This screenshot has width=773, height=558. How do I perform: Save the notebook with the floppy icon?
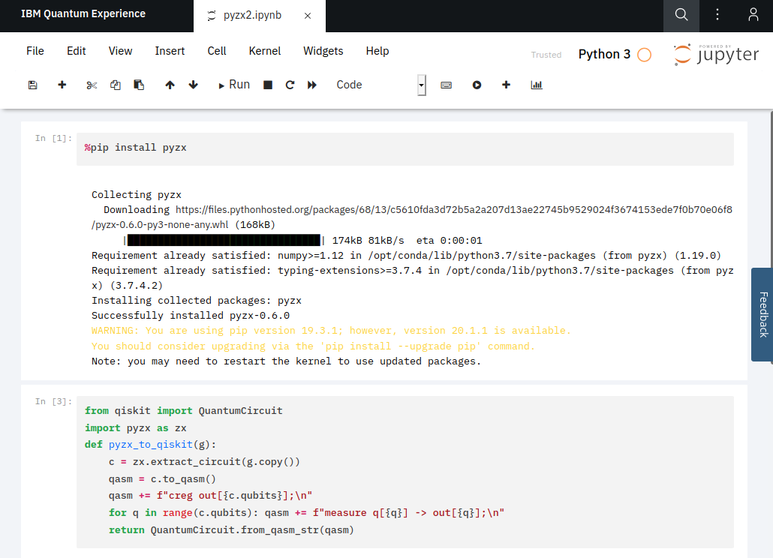pyautogui.click(x=33, y=85)
